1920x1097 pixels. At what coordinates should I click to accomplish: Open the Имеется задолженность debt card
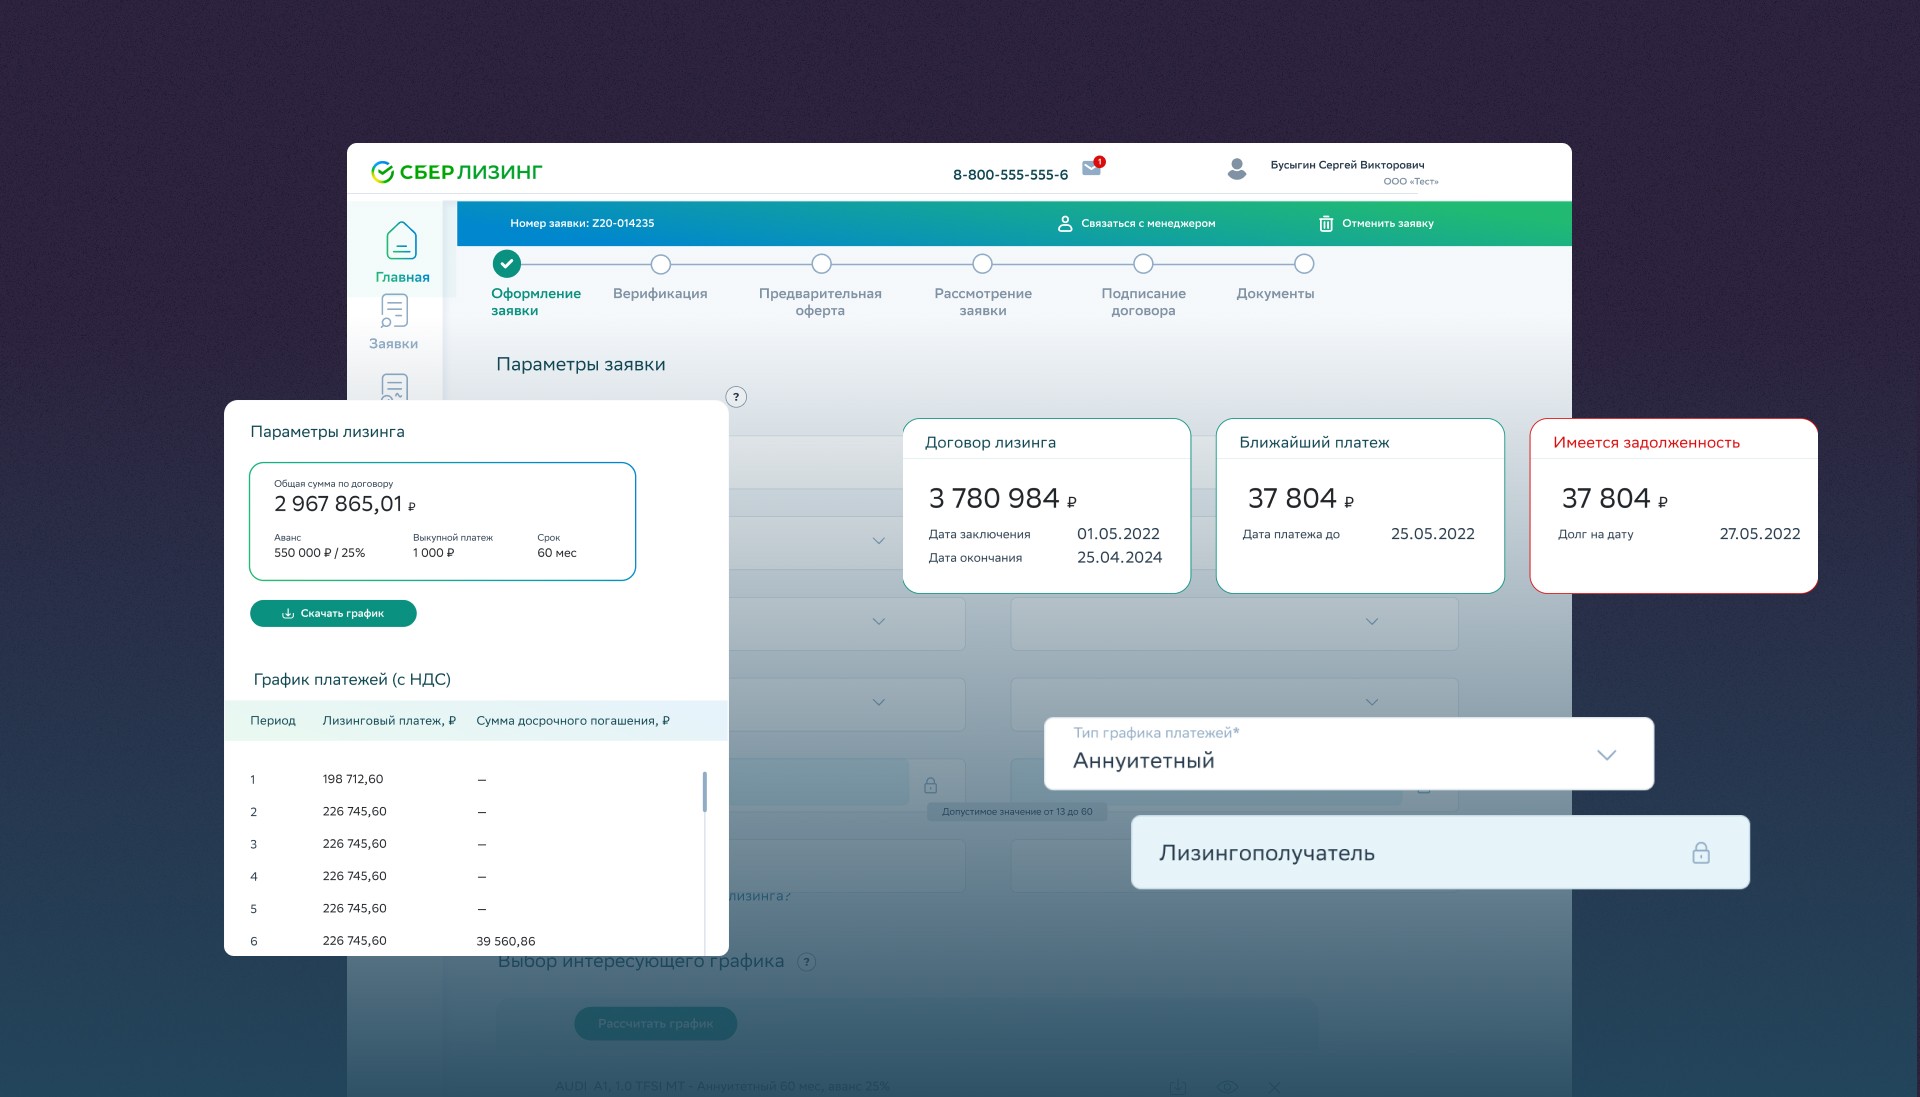tap(1673, 506)
